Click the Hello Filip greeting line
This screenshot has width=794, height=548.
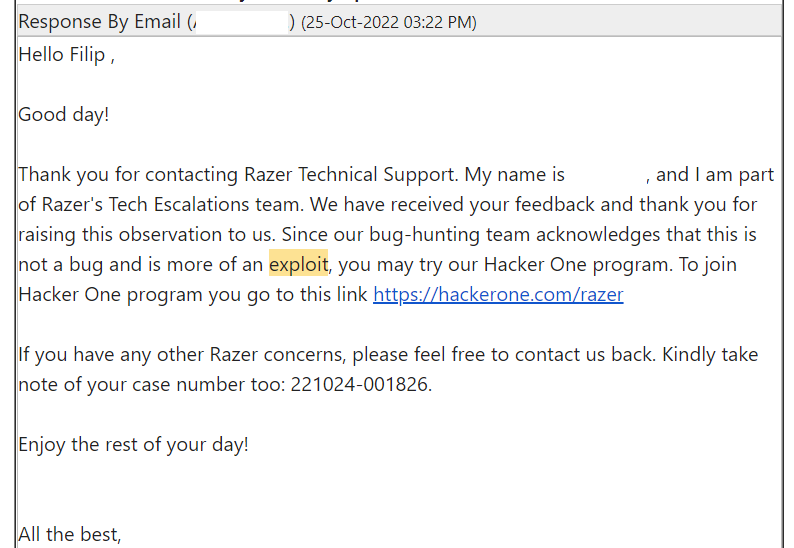pos(67,55)
